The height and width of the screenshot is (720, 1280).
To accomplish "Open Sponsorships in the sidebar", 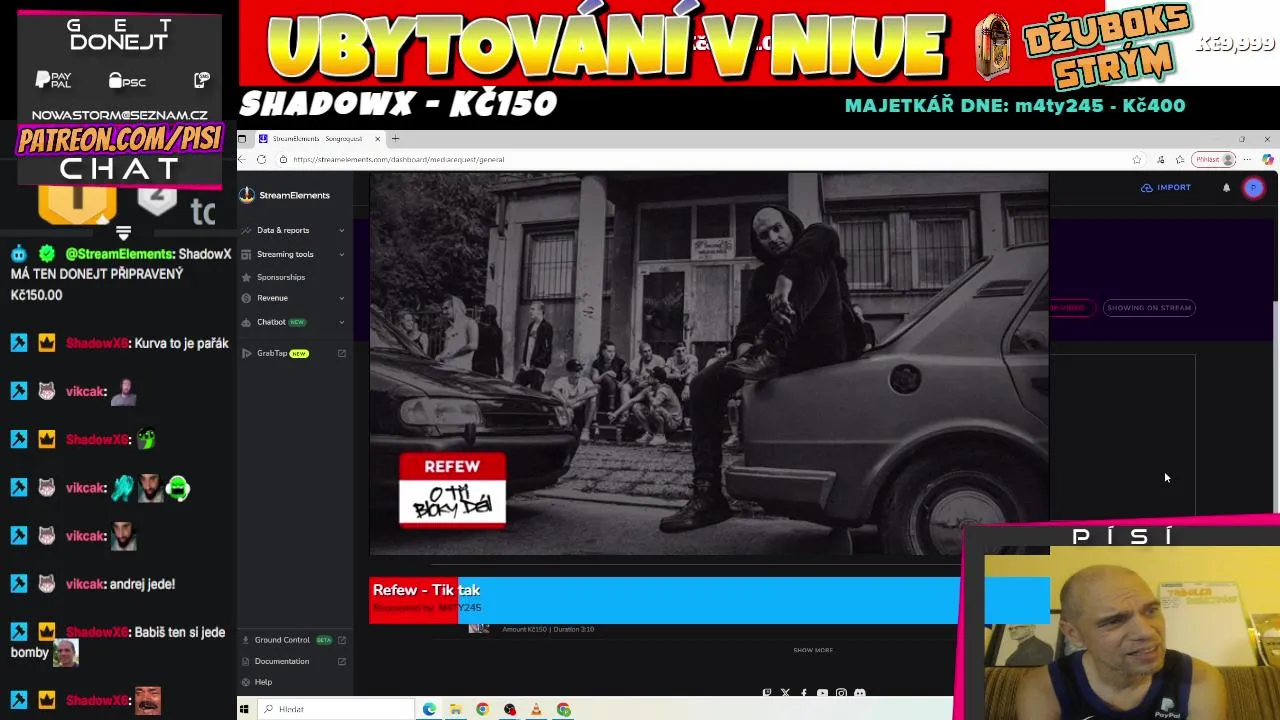I will [280, 277].
